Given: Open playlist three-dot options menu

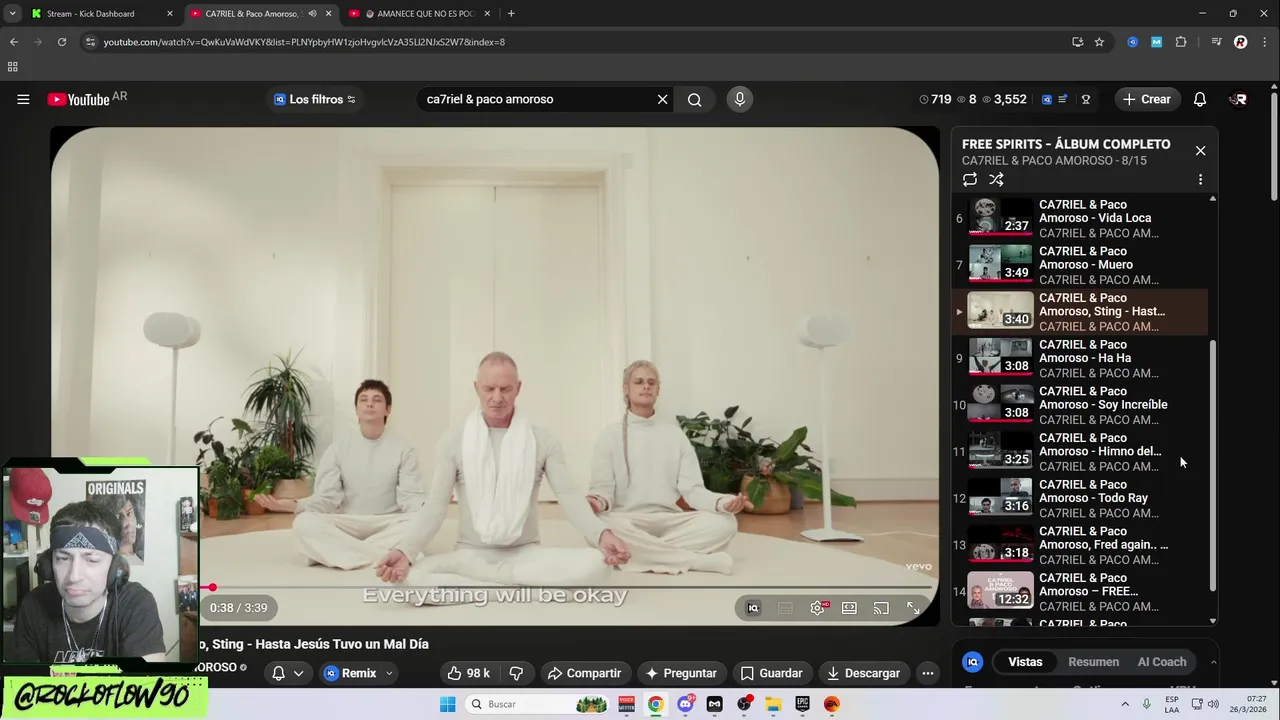Looking at the screenshot, I should click(1200, 179).
